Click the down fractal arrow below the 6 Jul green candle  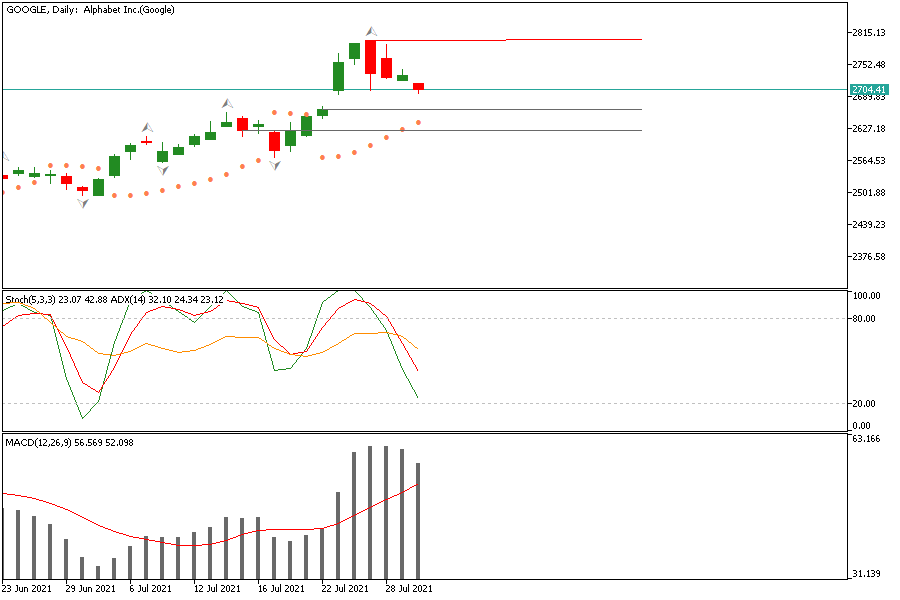click(x=163, y=170)
